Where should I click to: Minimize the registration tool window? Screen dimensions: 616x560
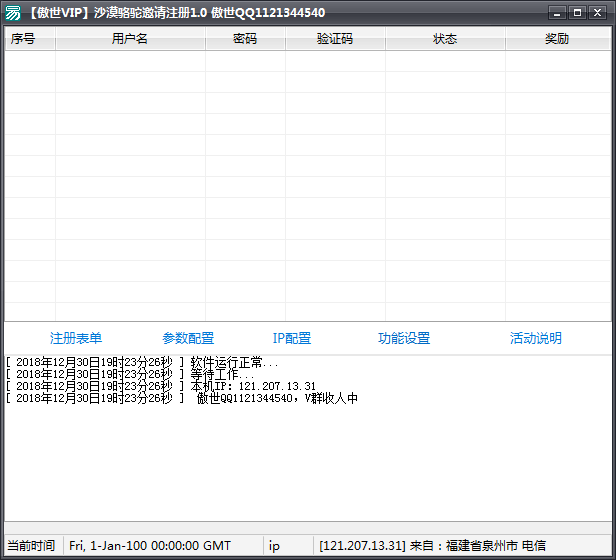point(557,13)
